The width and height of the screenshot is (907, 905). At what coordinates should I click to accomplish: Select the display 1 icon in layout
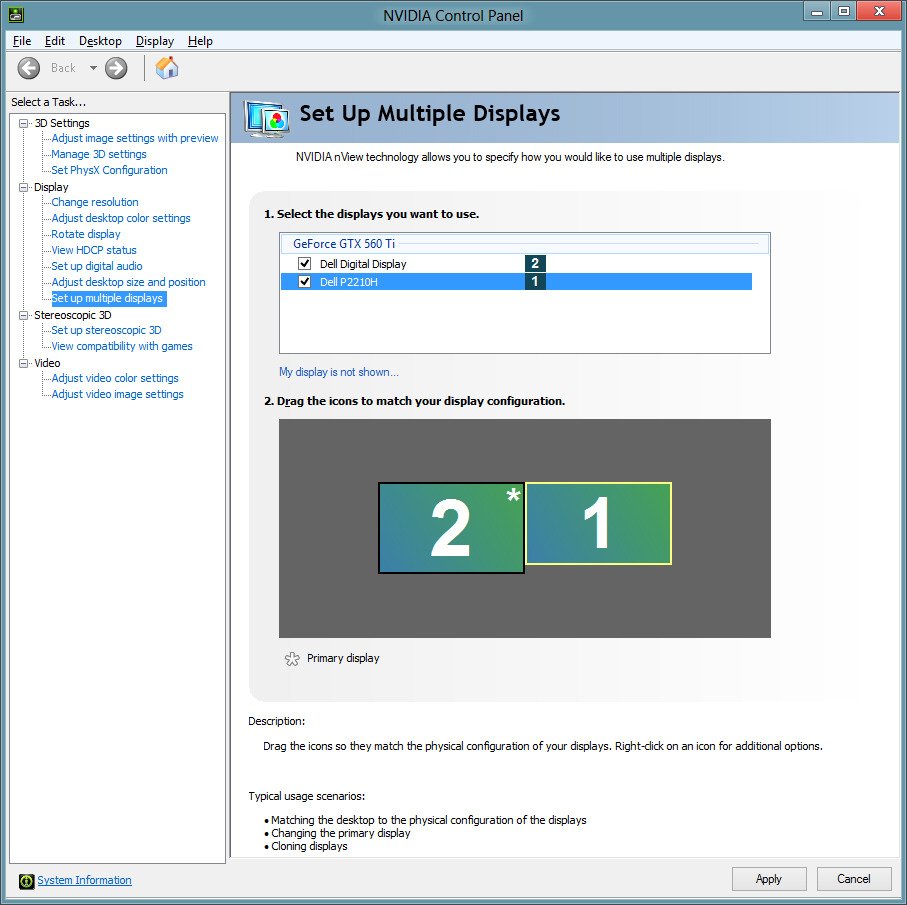coord(598,523)
